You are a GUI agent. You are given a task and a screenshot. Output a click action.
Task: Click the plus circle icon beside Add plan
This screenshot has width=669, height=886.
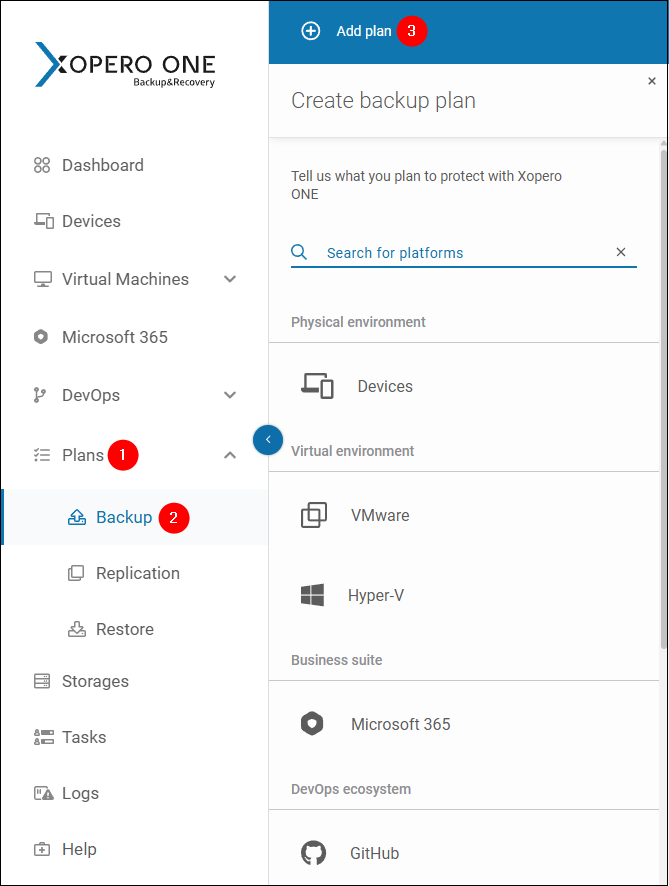(x=310, y=31)
